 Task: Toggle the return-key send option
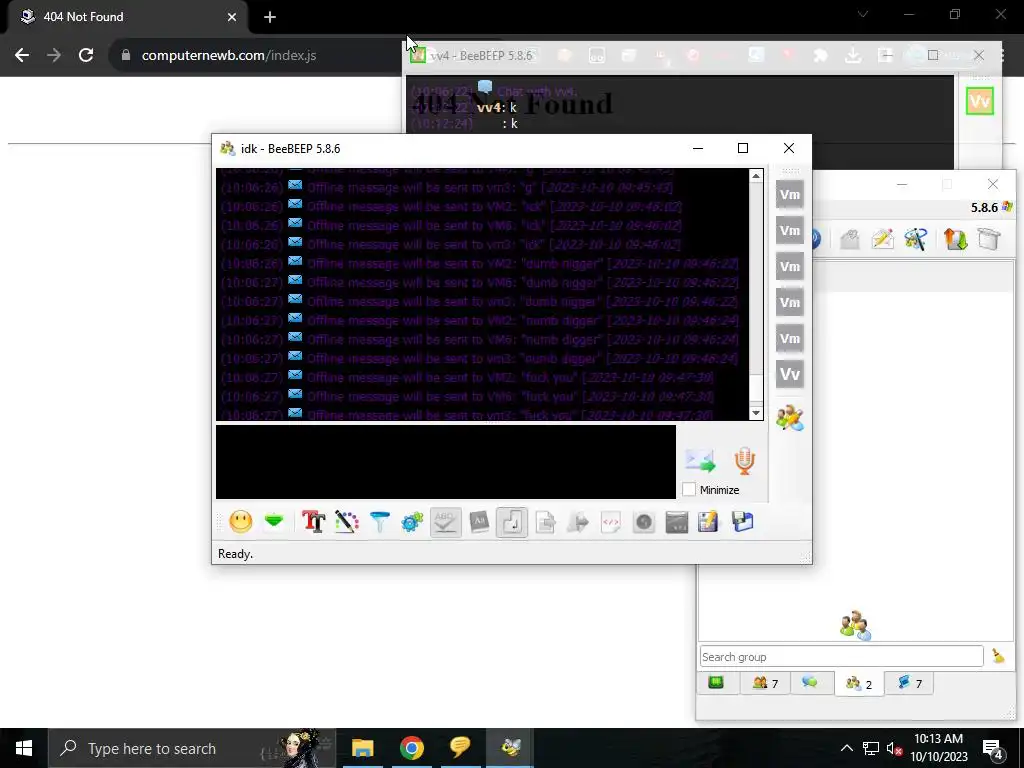(x=512, y=522)
